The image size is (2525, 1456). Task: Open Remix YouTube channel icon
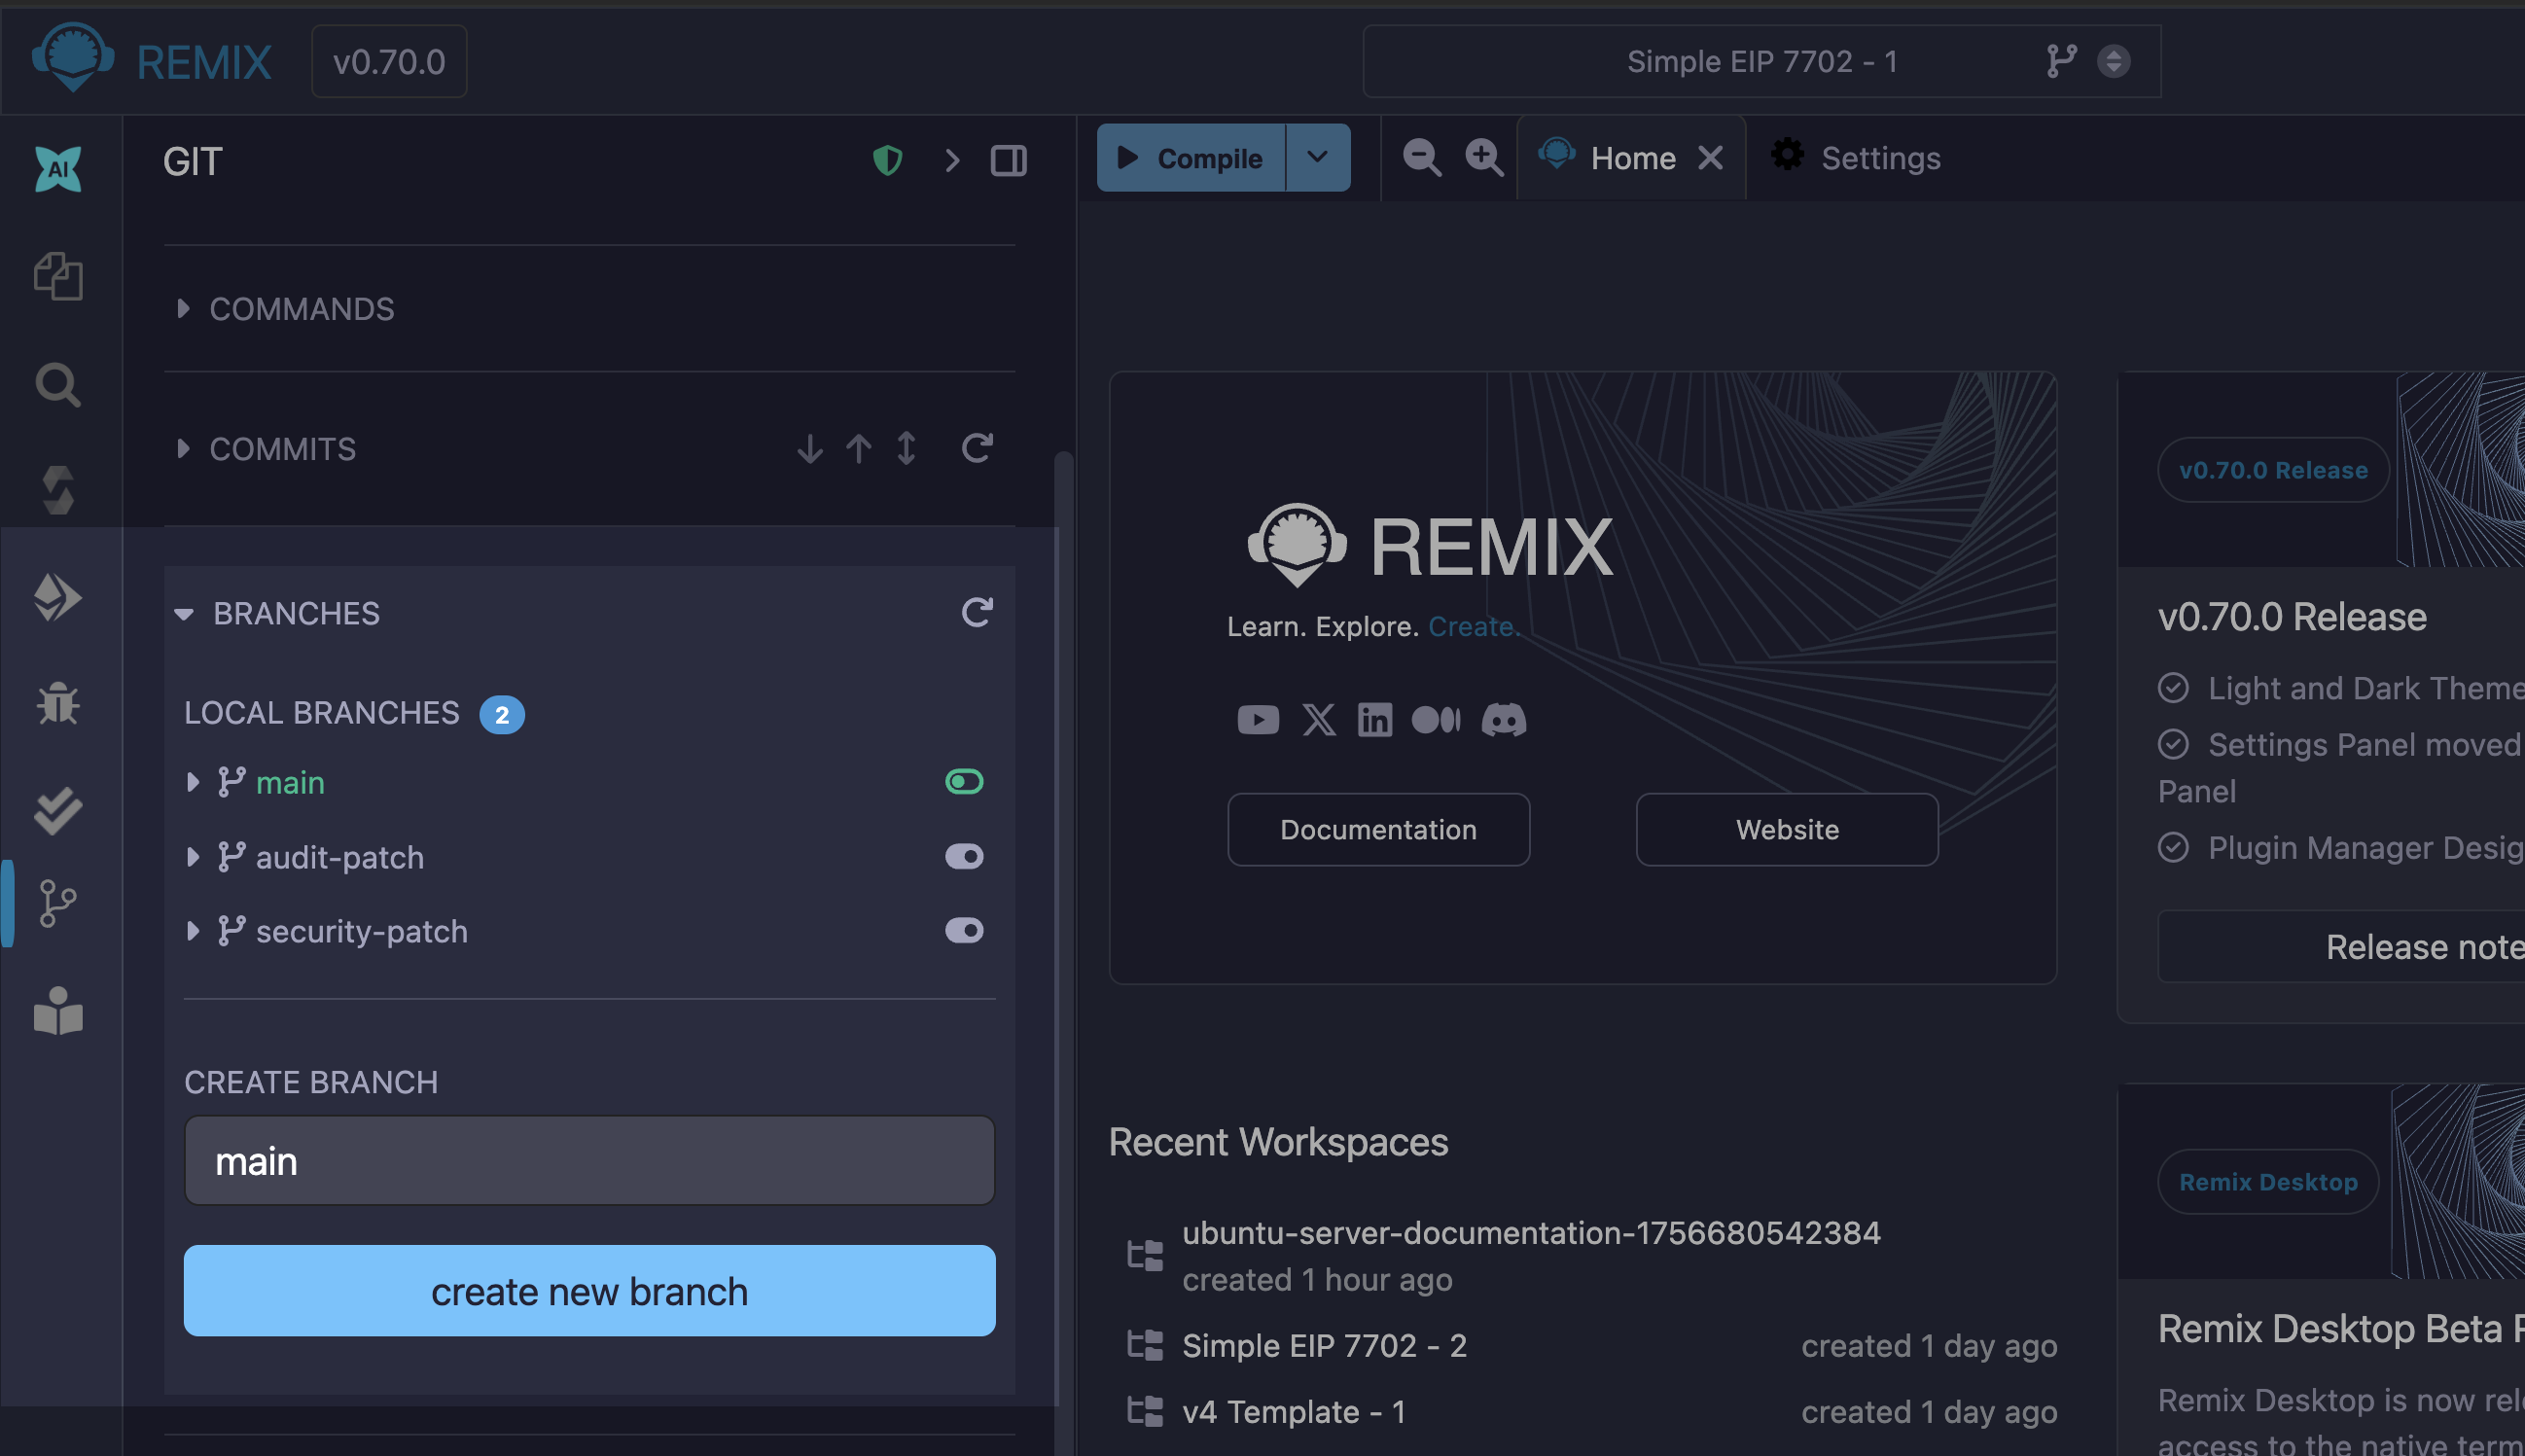[x=1258, y=719]
